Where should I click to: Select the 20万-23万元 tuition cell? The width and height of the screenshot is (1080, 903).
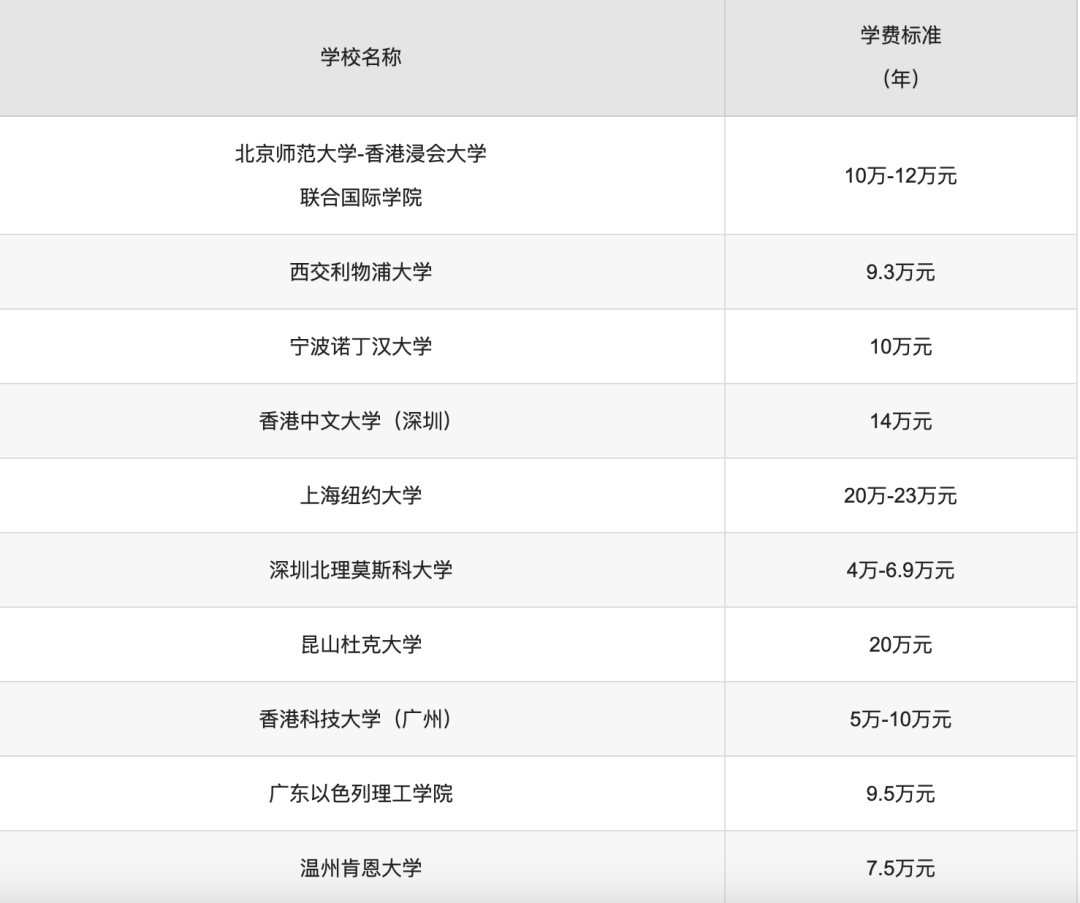900,495
